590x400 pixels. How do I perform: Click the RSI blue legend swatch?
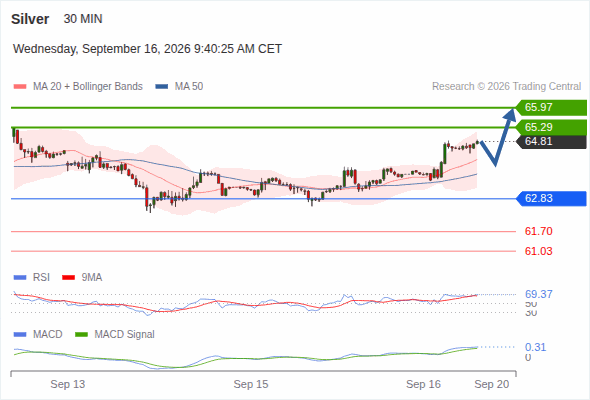click(20, 278)
